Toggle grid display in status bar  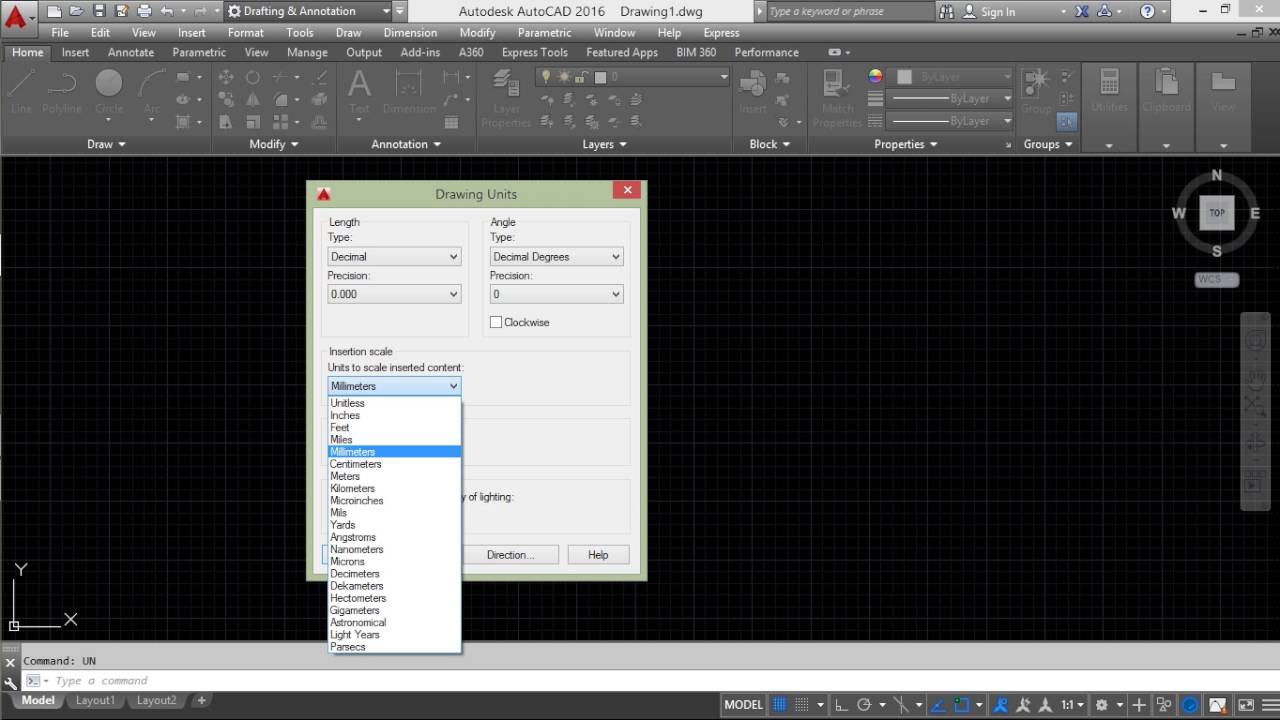(780, 704)
